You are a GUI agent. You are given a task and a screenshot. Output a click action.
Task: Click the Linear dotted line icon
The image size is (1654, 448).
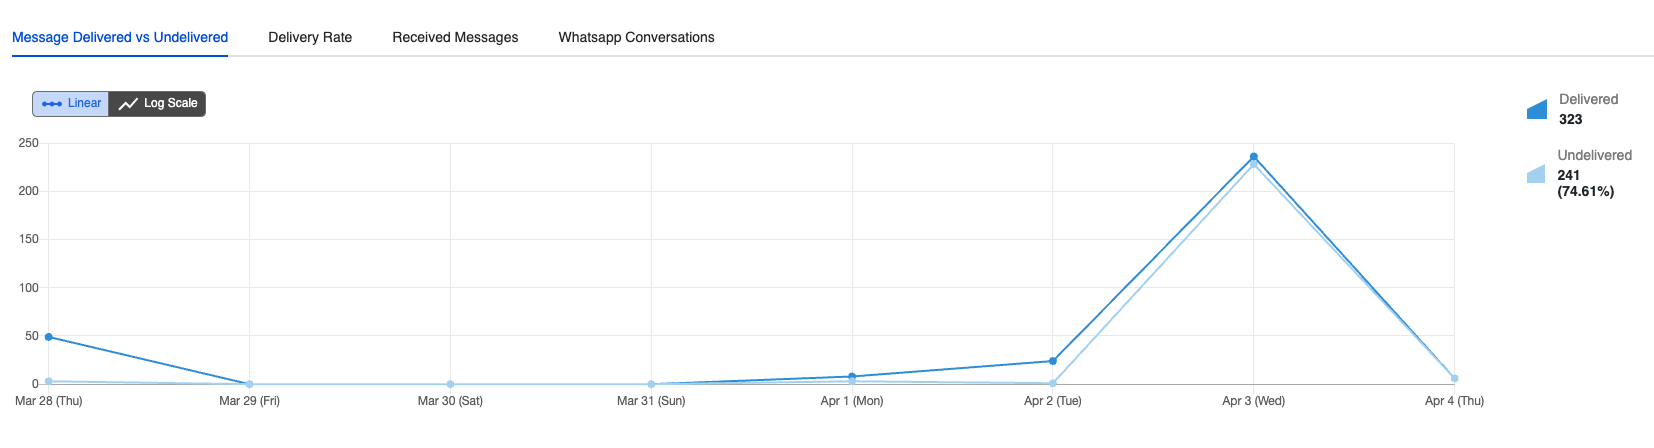coord(52,104)
